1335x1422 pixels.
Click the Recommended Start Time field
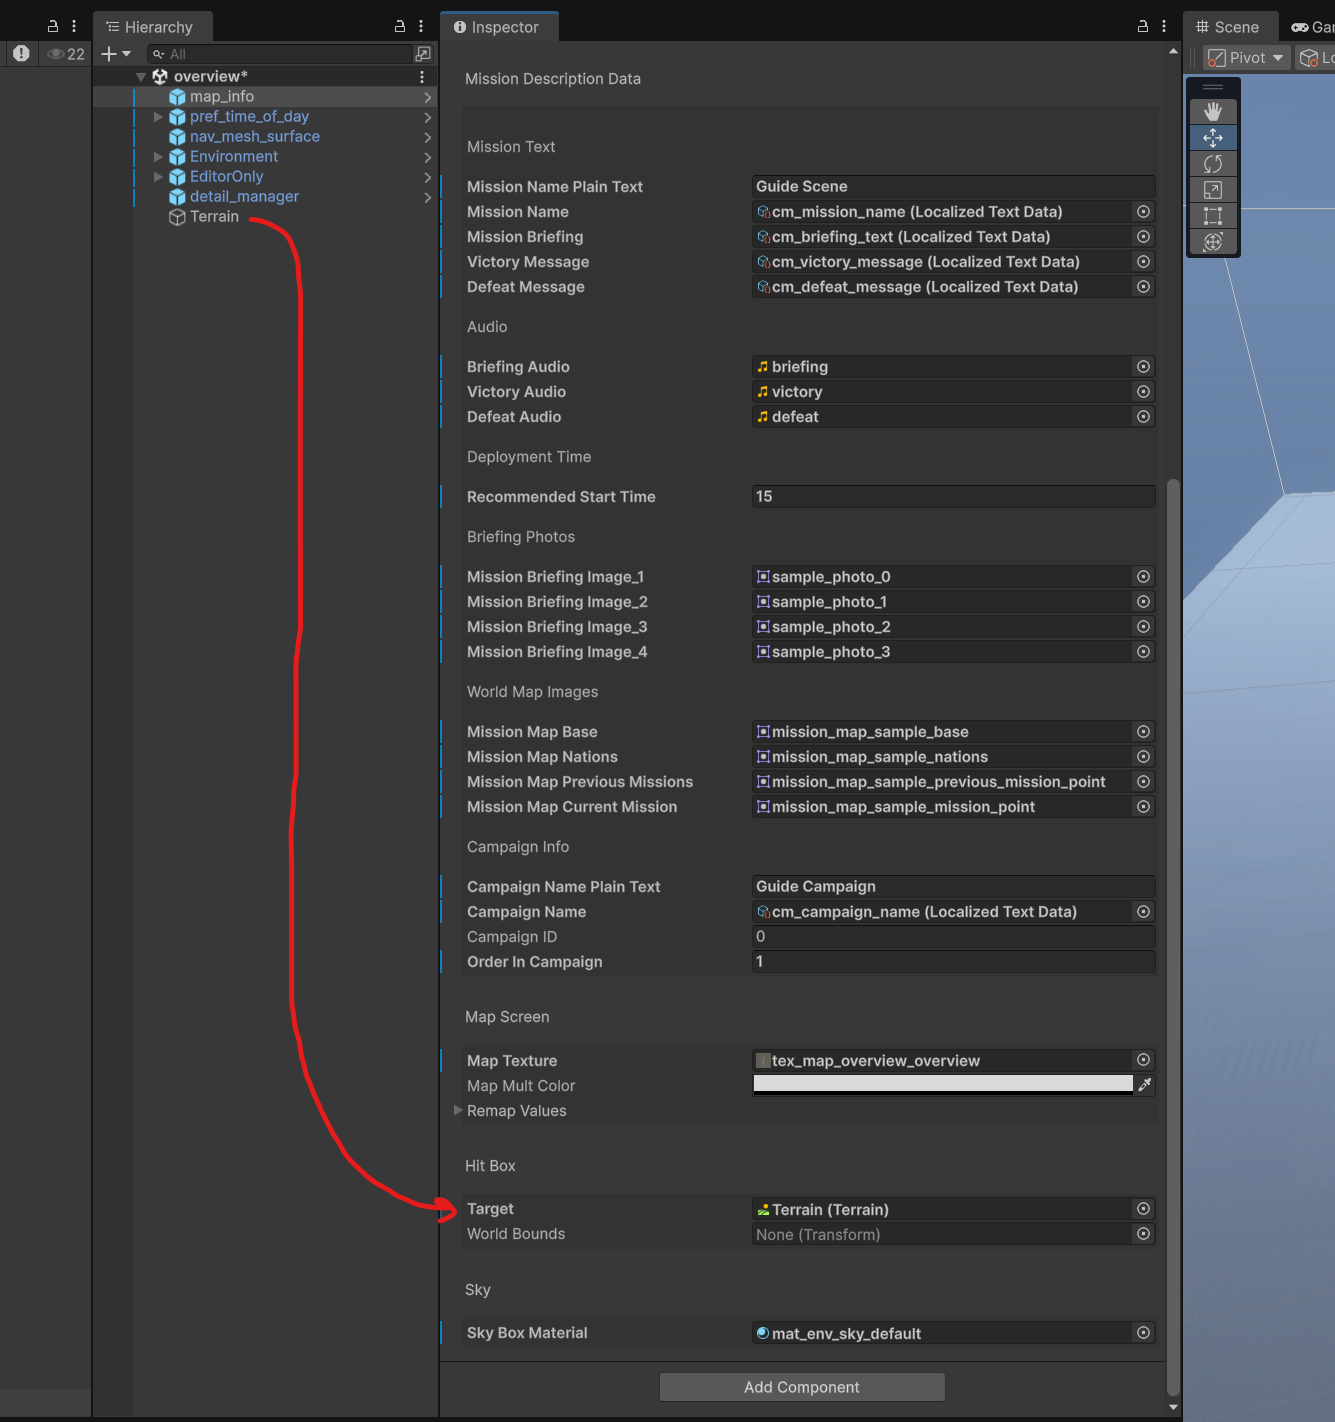pos(953,496)
